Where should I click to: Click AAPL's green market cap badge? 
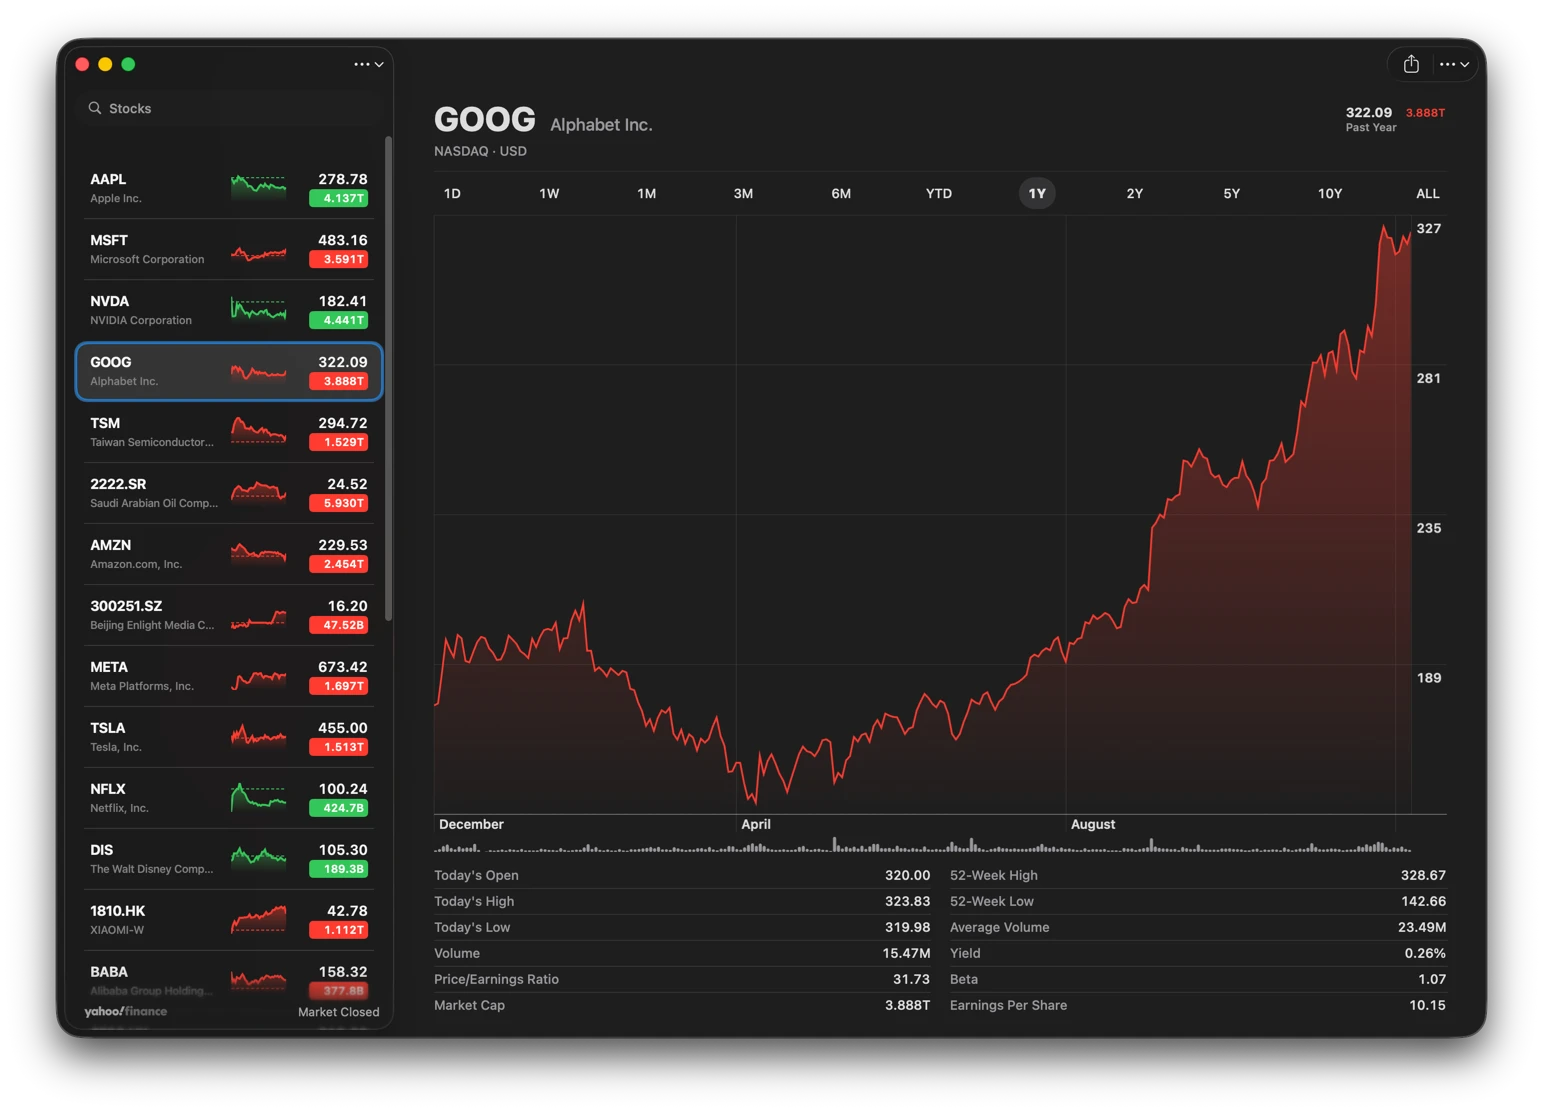[x=339, y=198]
